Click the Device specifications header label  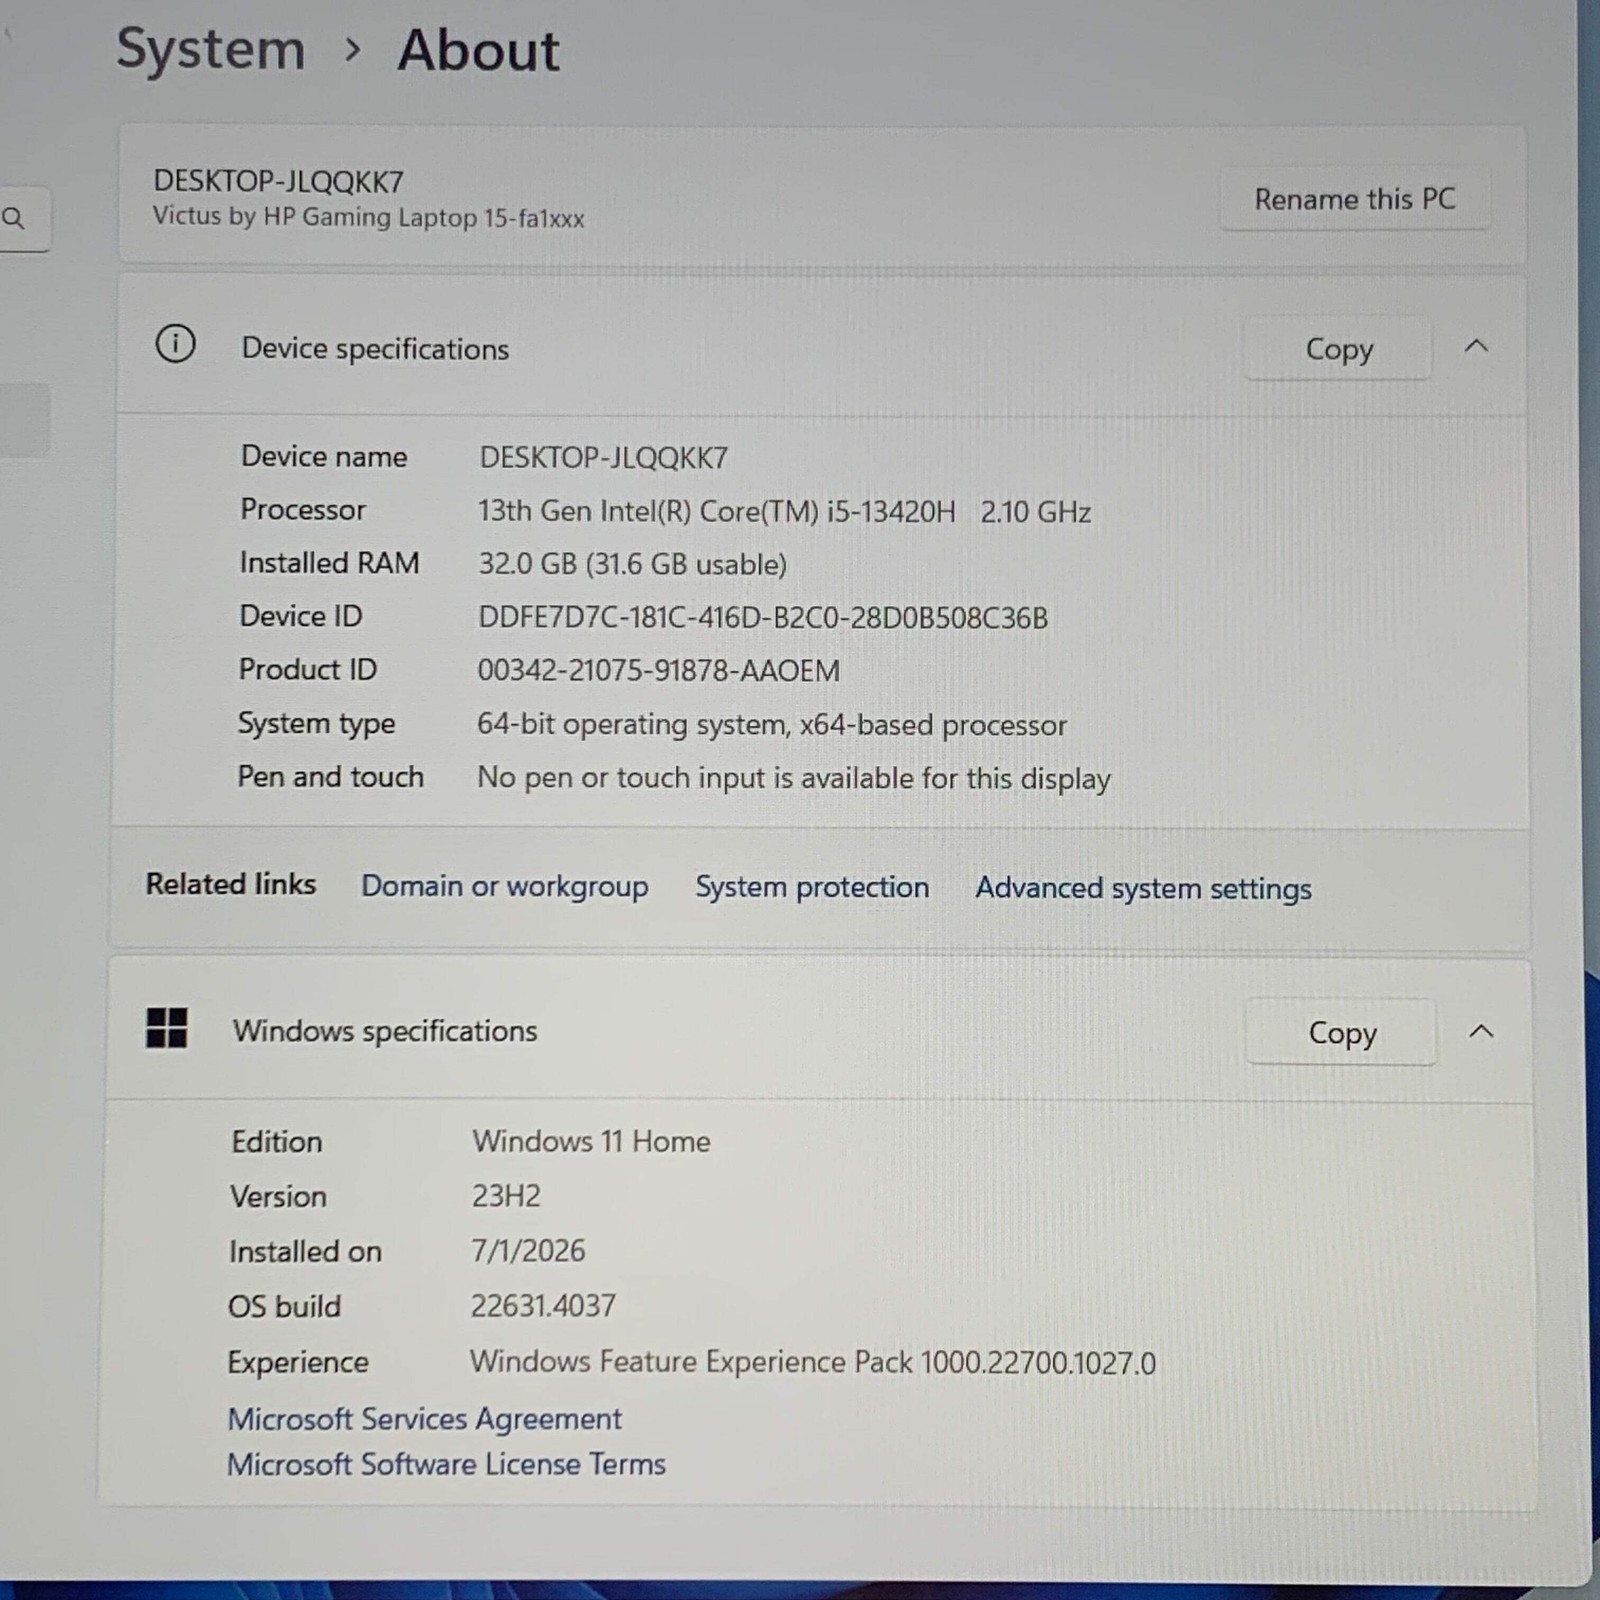375,349
